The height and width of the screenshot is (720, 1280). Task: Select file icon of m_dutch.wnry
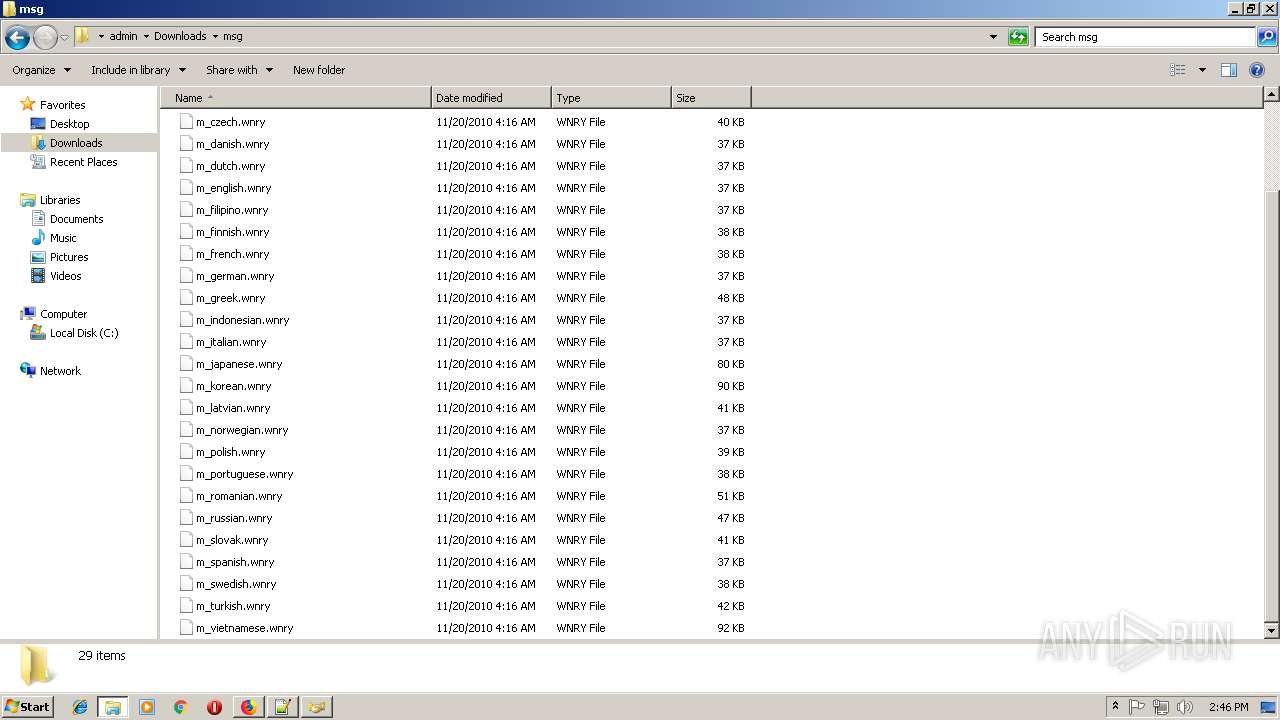[185, 166]
